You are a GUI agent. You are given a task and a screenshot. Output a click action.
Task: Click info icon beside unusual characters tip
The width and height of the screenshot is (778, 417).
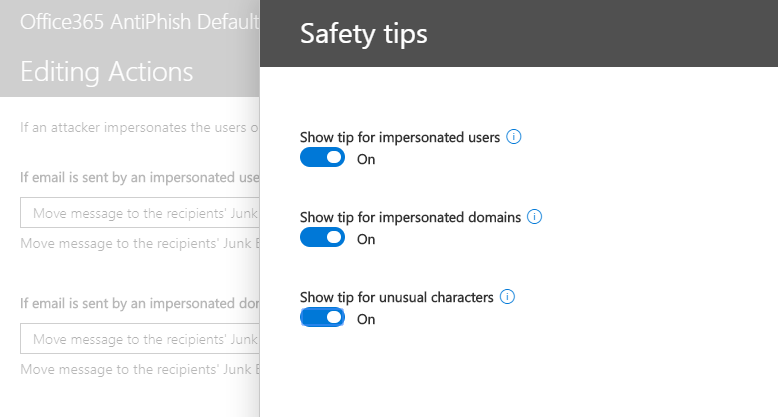[507, 297]
